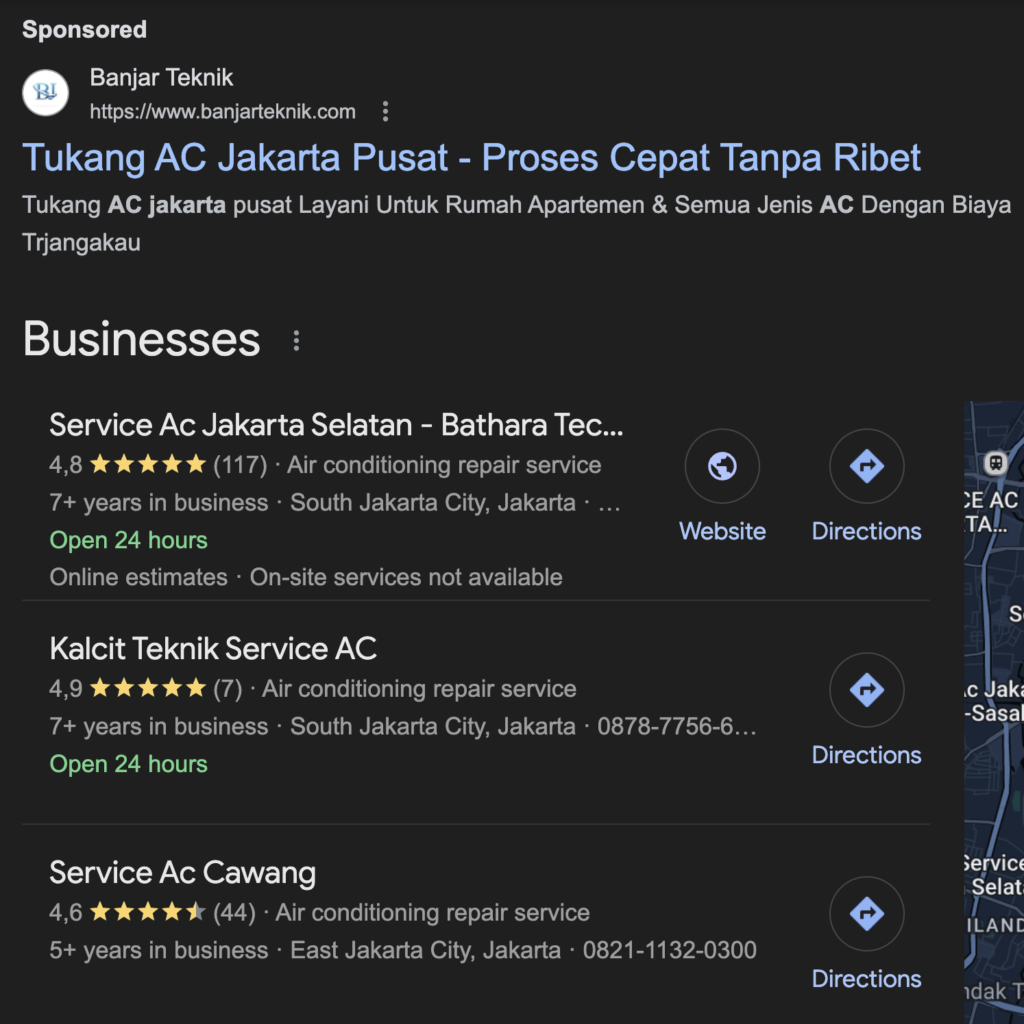This screenshot has width=1024, height=1024.
Task: Click the Directions icon for Bathara Tech listing
Action: [x=866, y=465]
